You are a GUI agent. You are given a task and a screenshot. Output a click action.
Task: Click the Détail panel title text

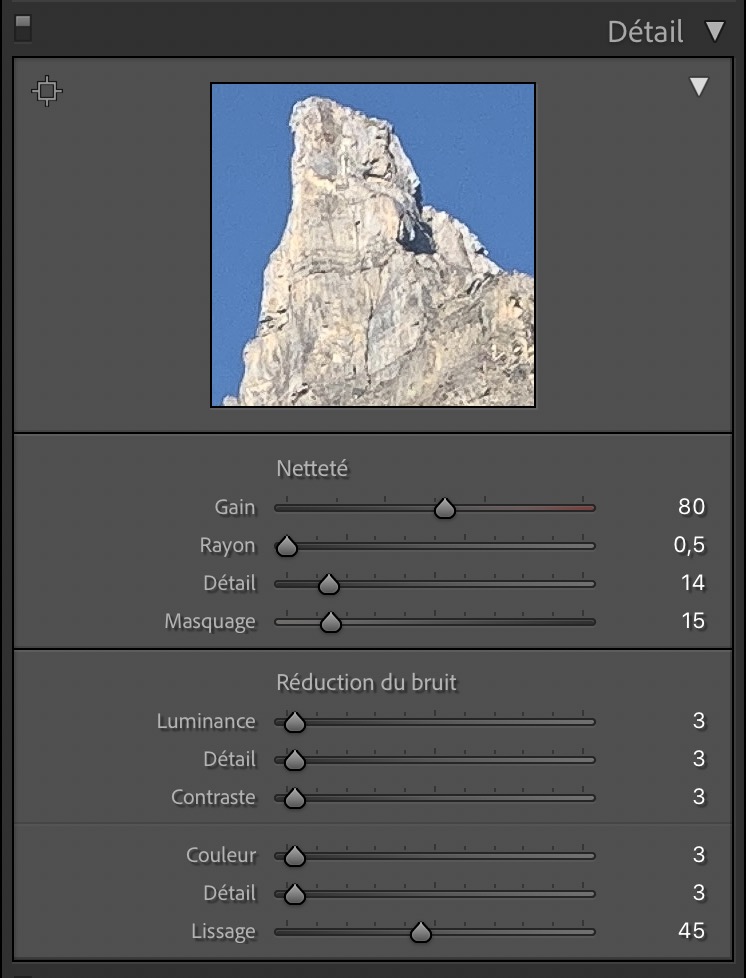[645, 32]
